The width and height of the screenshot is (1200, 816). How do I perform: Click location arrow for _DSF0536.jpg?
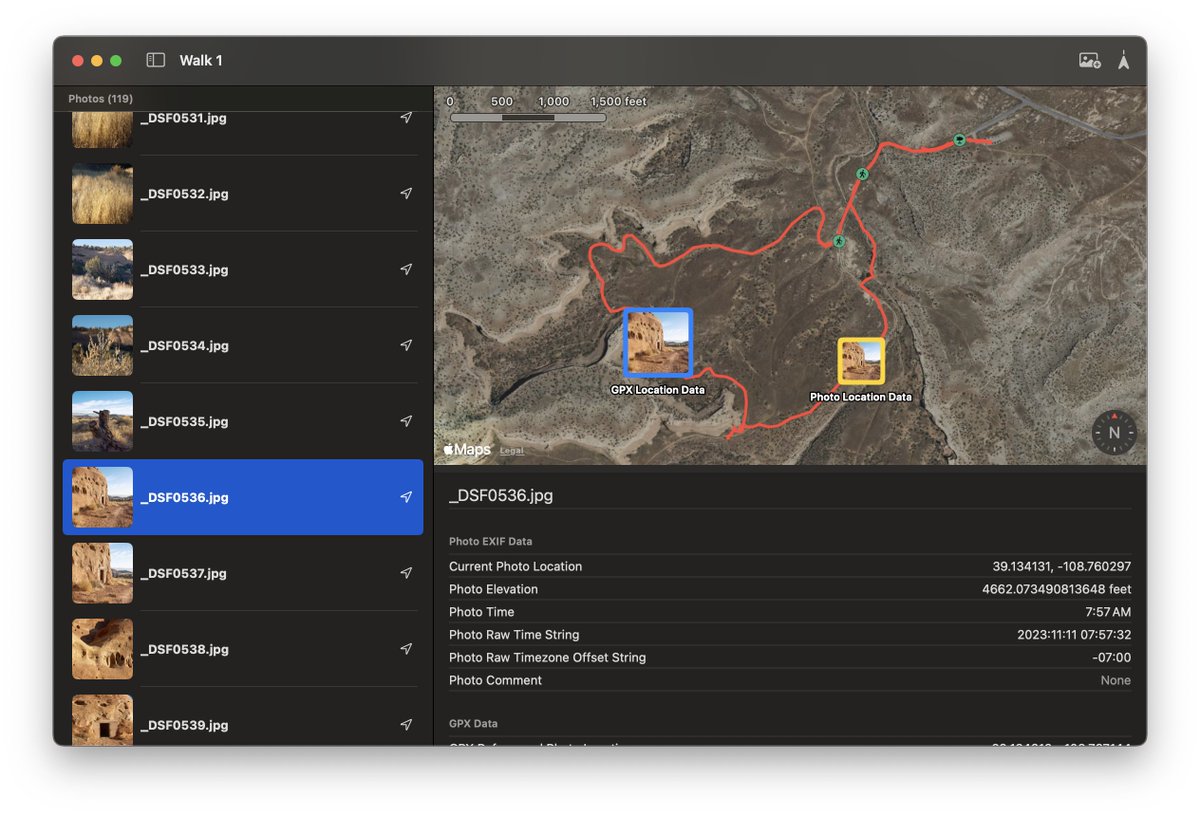[406, 497]
